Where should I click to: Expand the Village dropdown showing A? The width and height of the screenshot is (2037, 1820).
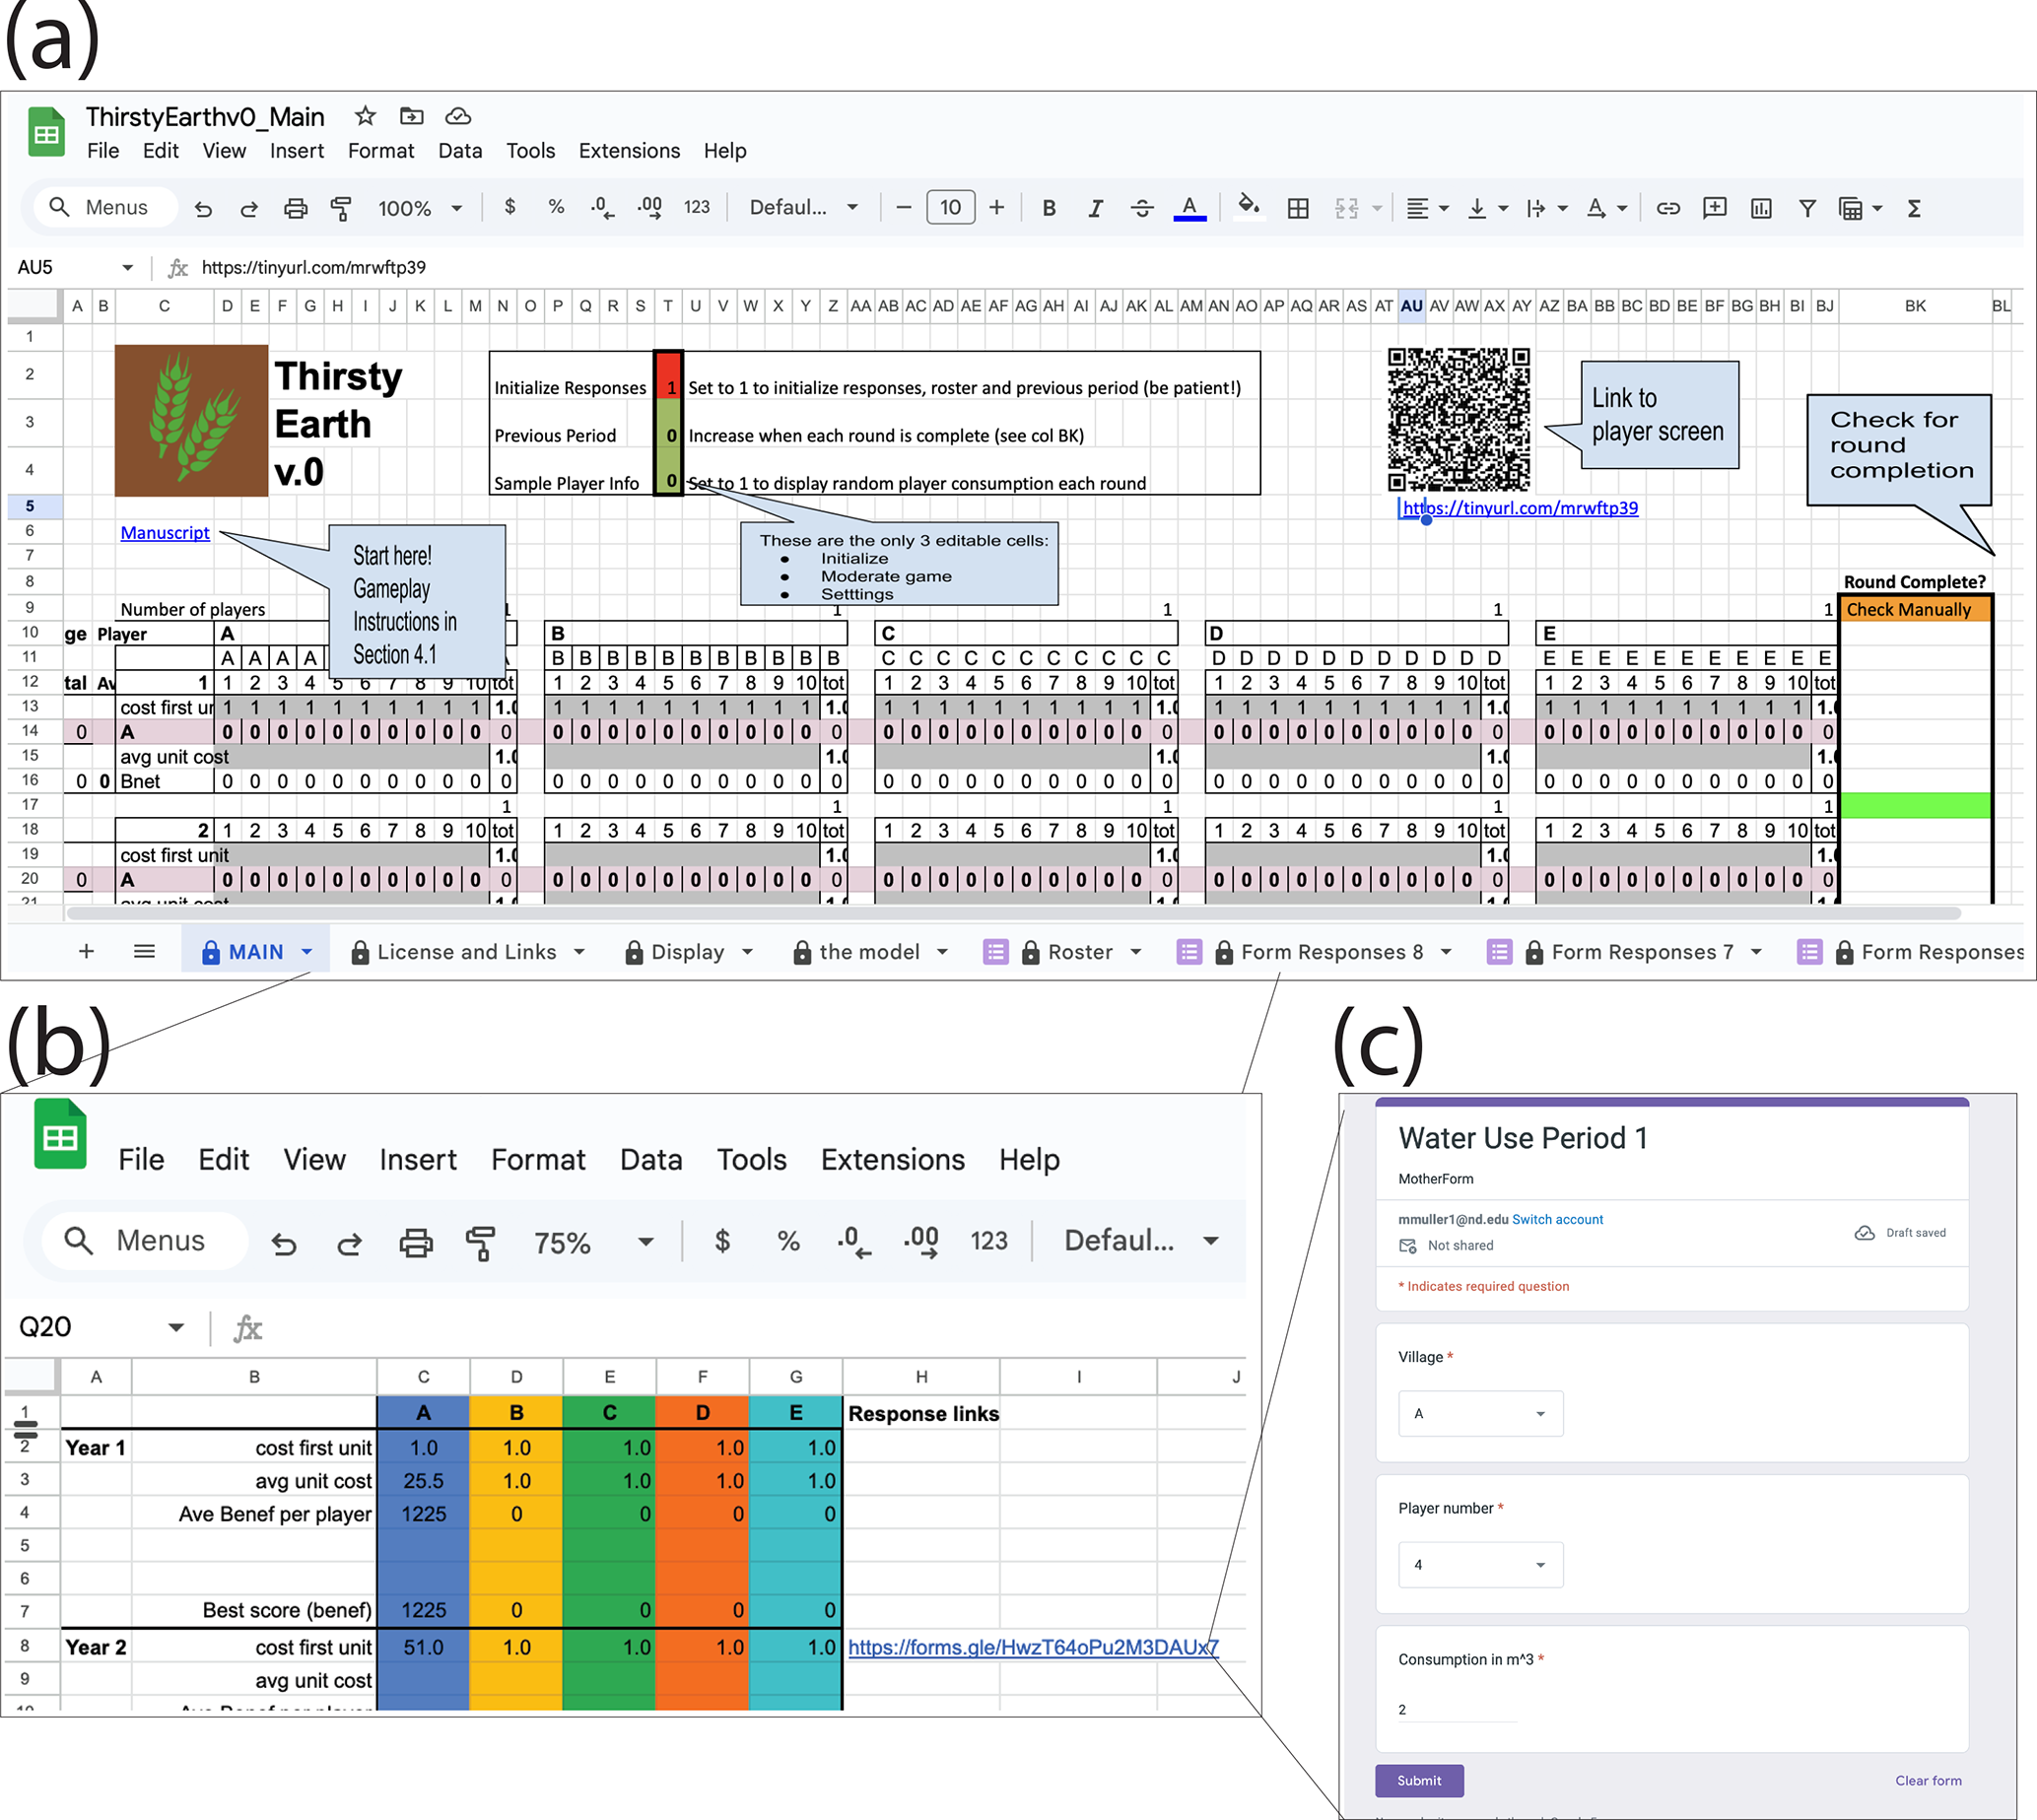[x=1479, y=1413]
